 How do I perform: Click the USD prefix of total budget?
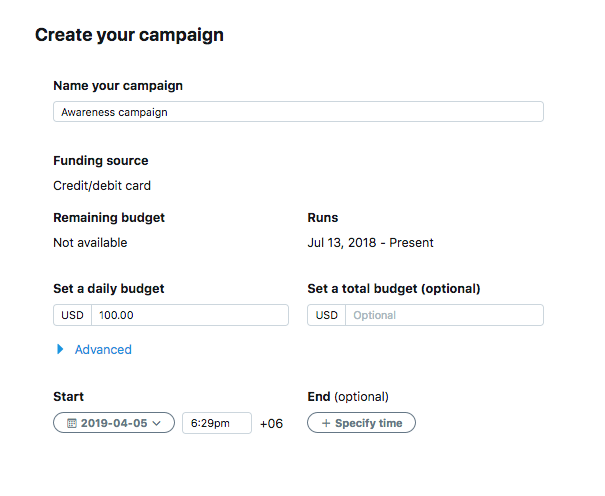click(x=326, y=316)
